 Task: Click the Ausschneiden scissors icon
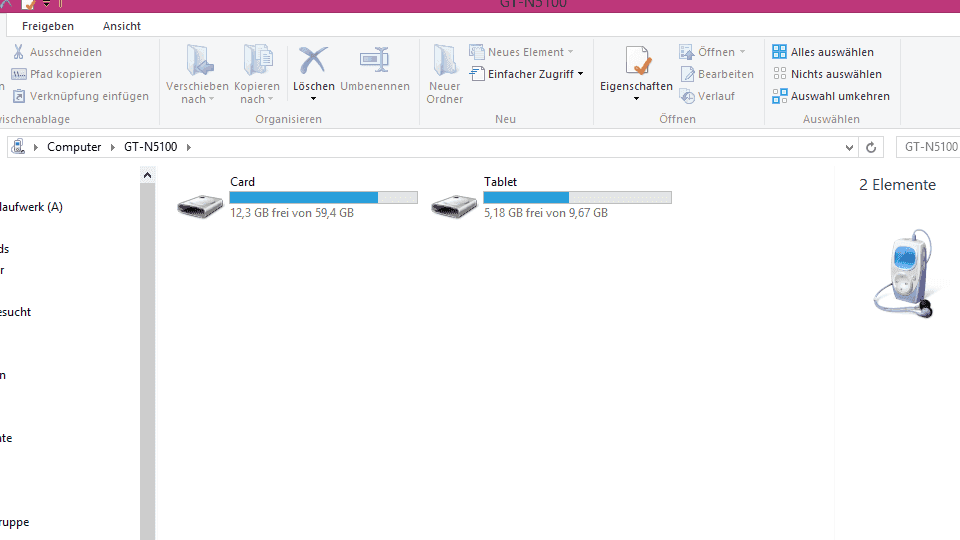tap(18, 52)
